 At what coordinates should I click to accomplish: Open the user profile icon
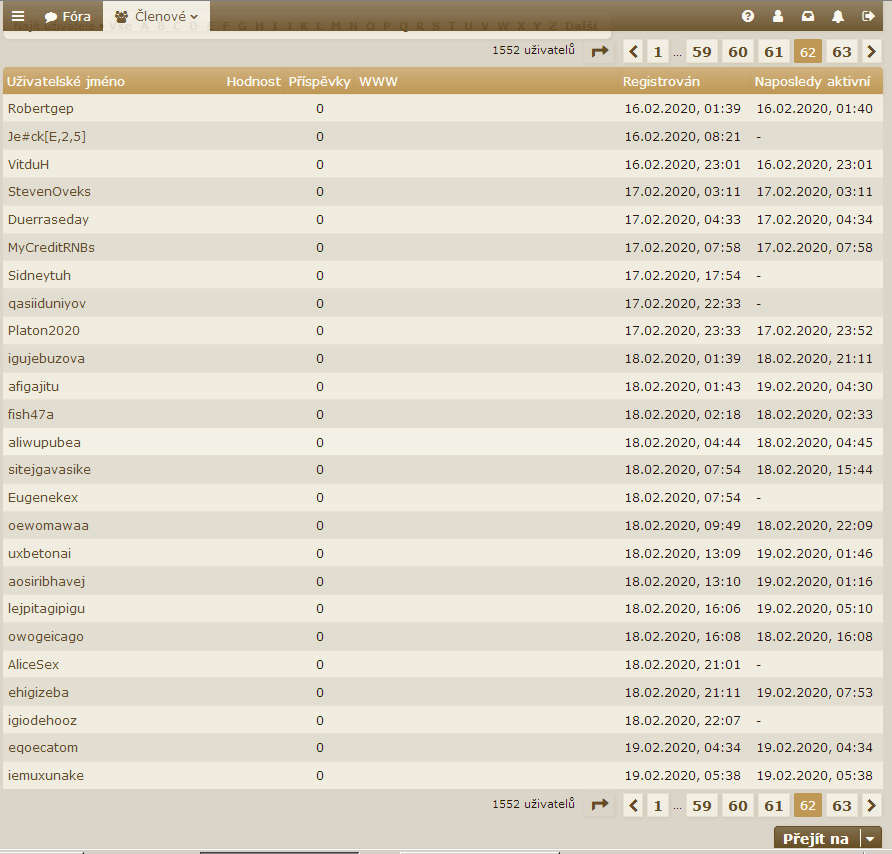click(778, 16)
